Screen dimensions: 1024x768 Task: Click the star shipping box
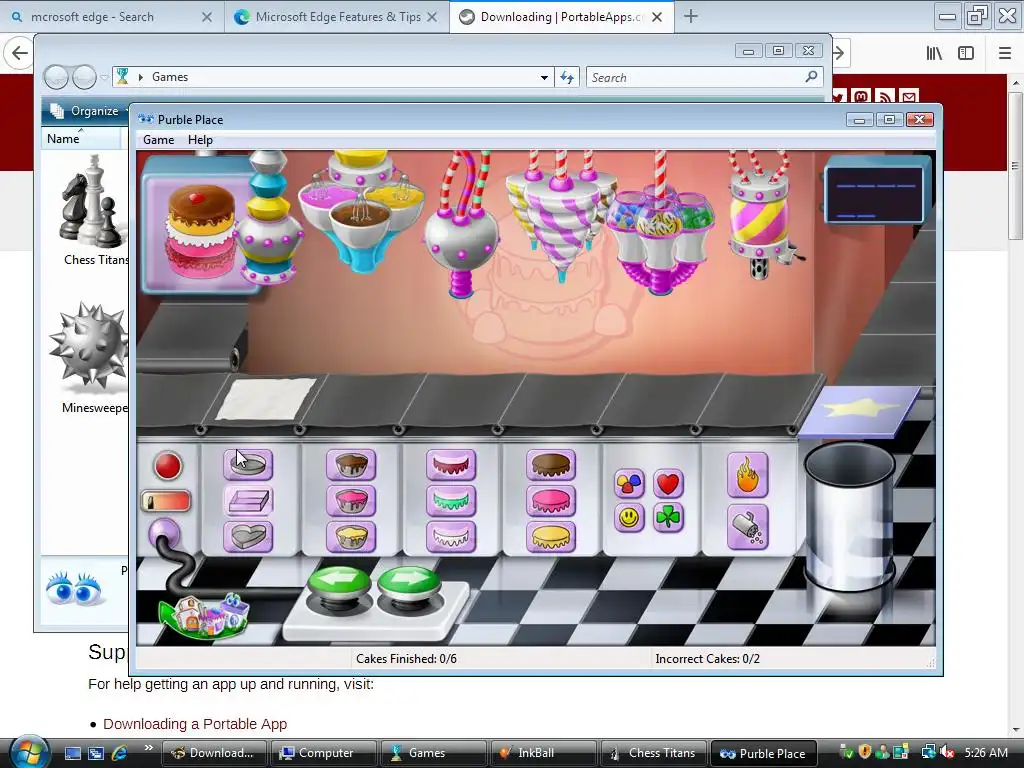859,411
